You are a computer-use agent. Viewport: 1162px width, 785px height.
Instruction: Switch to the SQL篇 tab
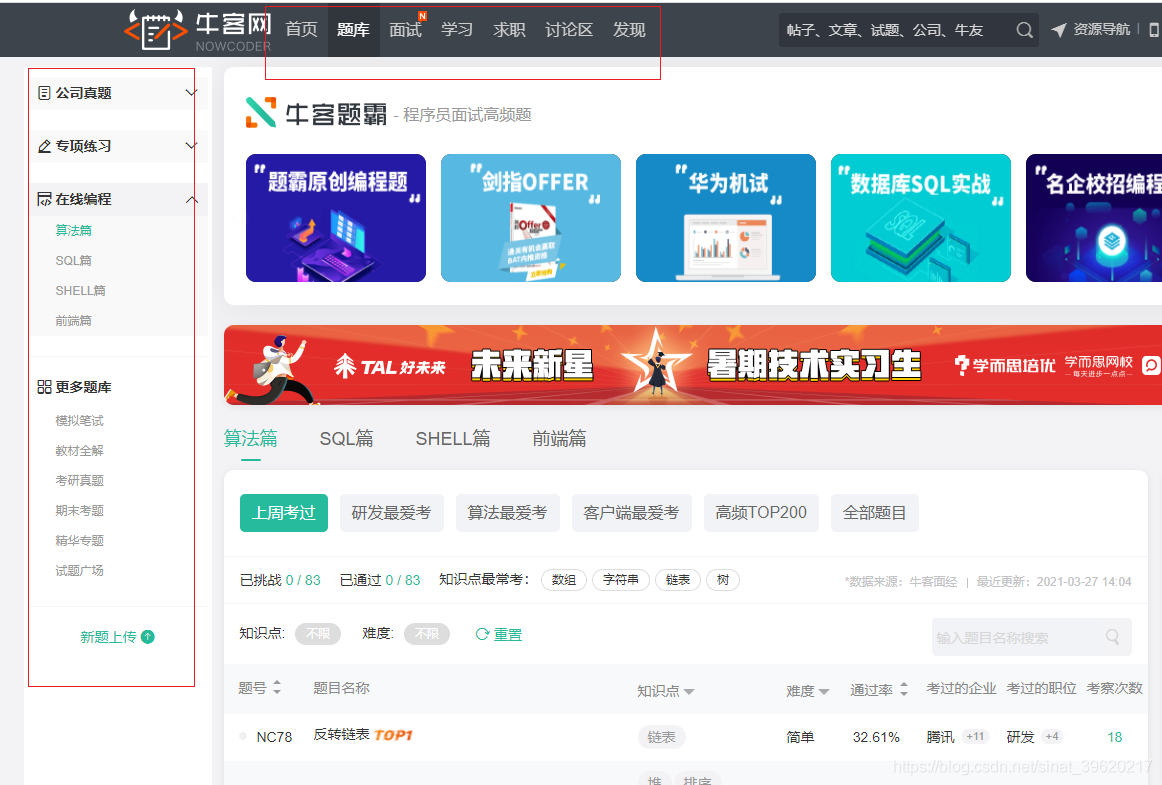pos(346,438)
